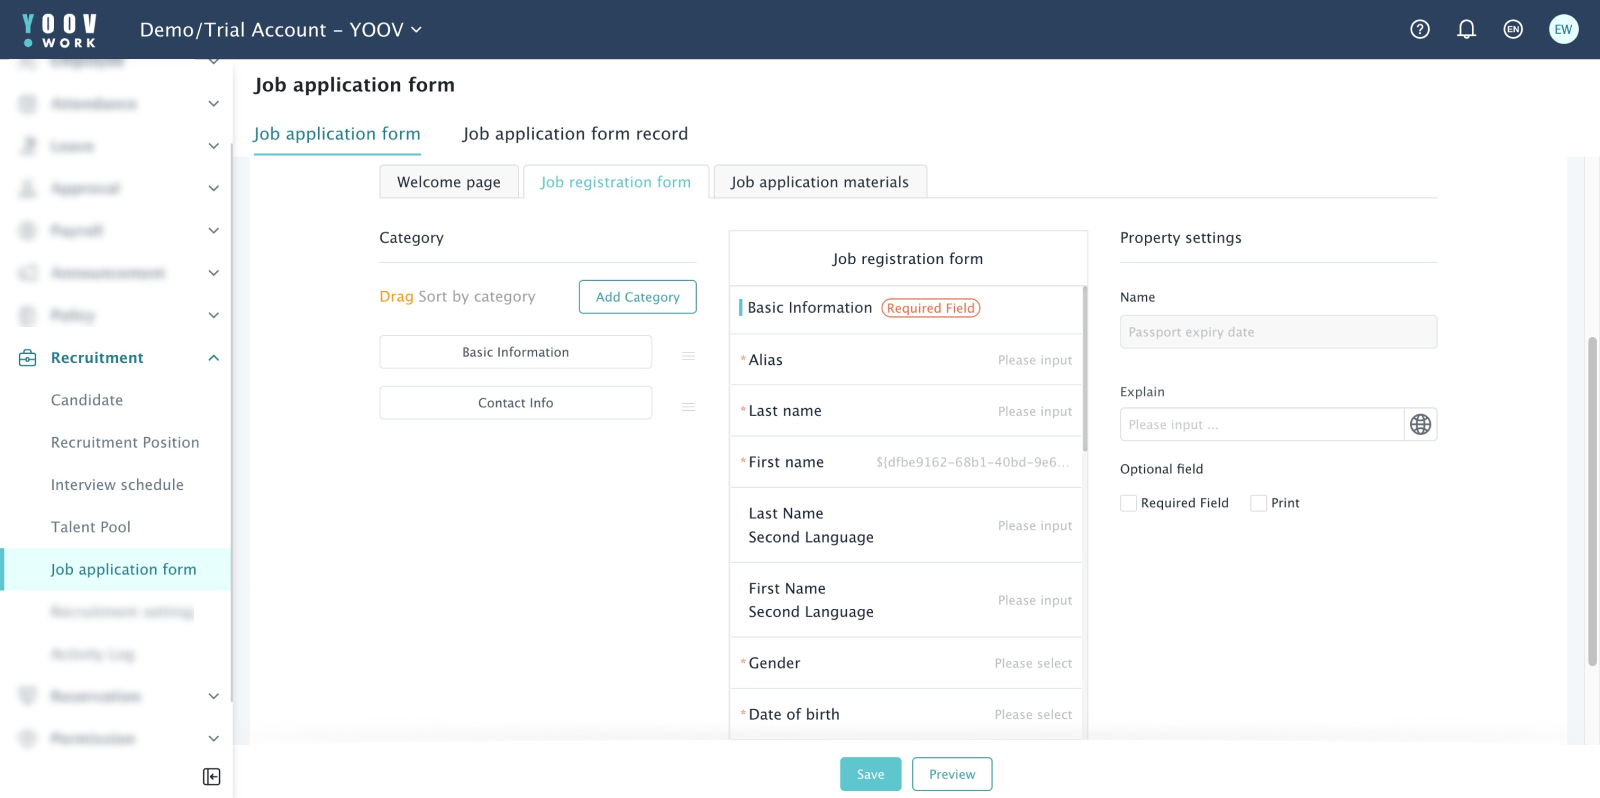The height and width of the screenshot is (798, 1600).
Task: Click the Optional field label
Action: [1162, 469]
